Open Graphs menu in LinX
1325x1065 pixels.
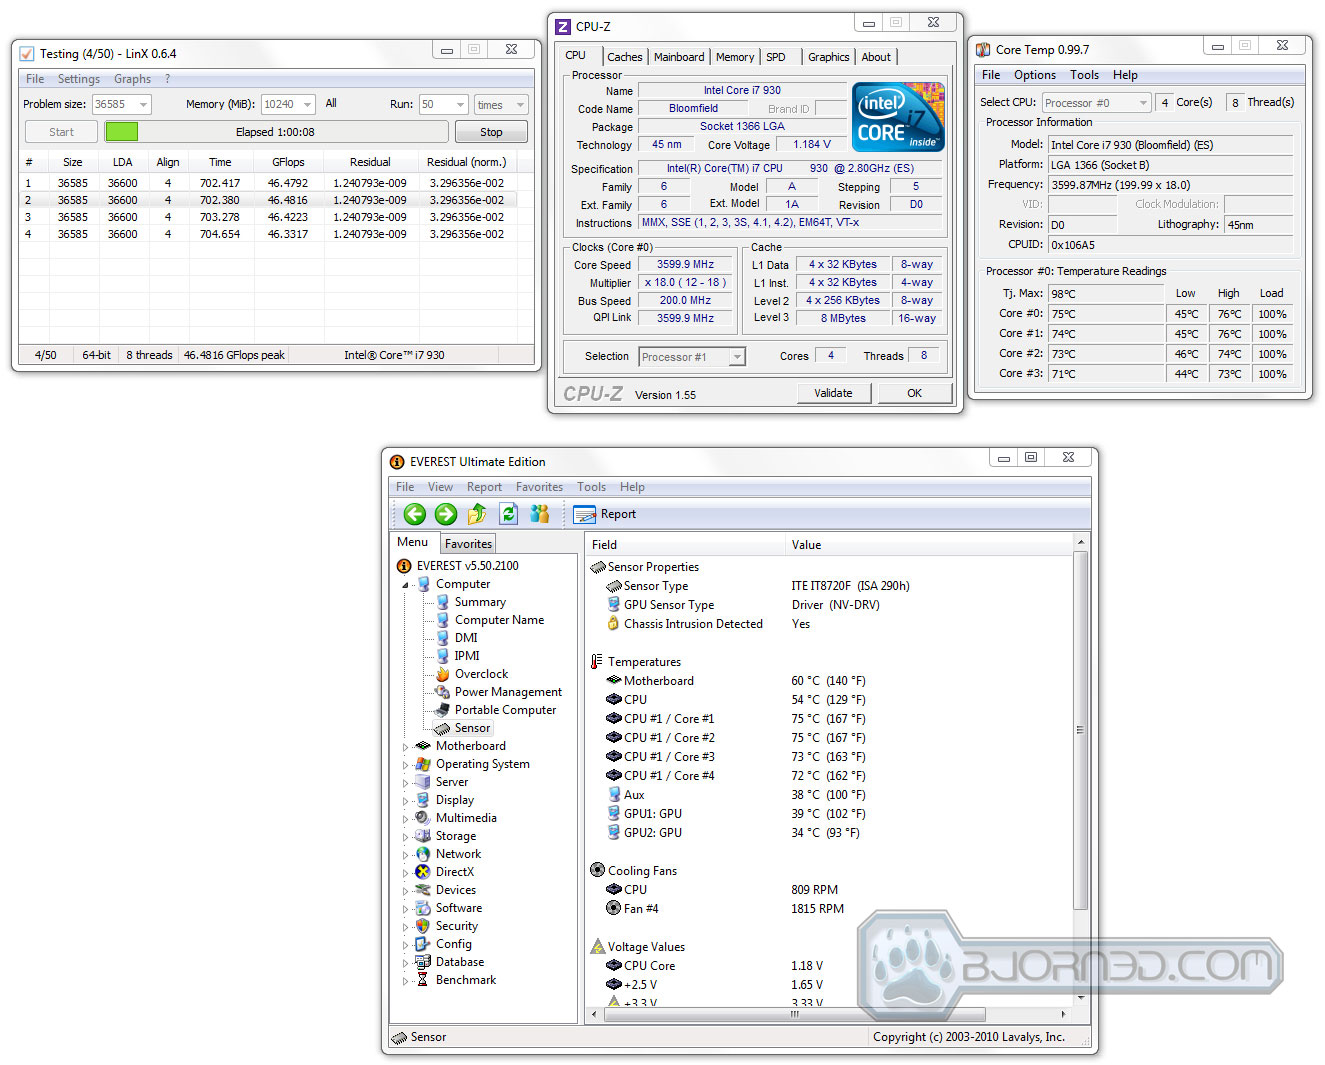click(132, 79)
